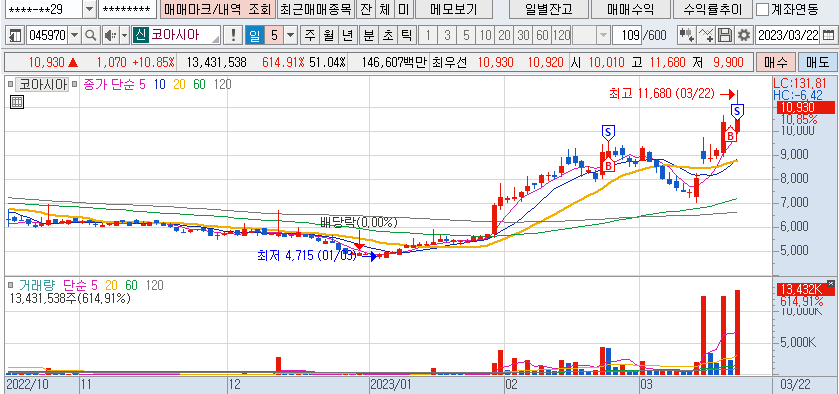Open stock search magnifier icon
839x394 pixels.
click(x=91, y=36)
